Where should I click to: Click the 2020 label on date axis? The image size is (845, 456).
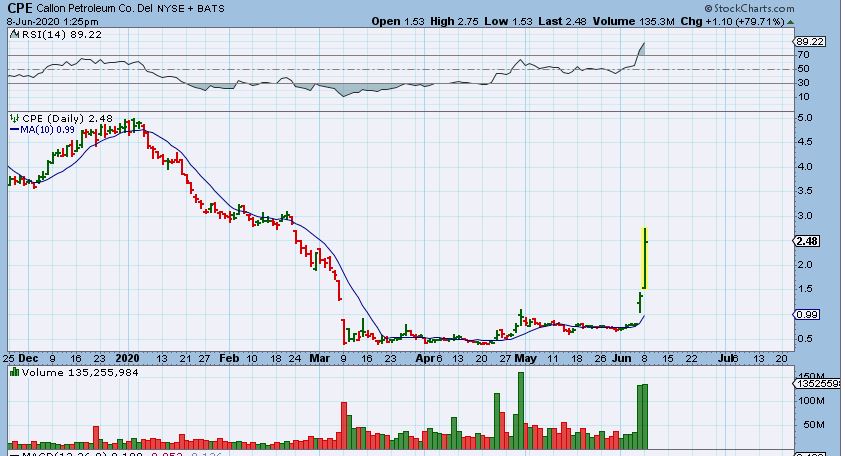pyautogui.click(x=127, y=358)
